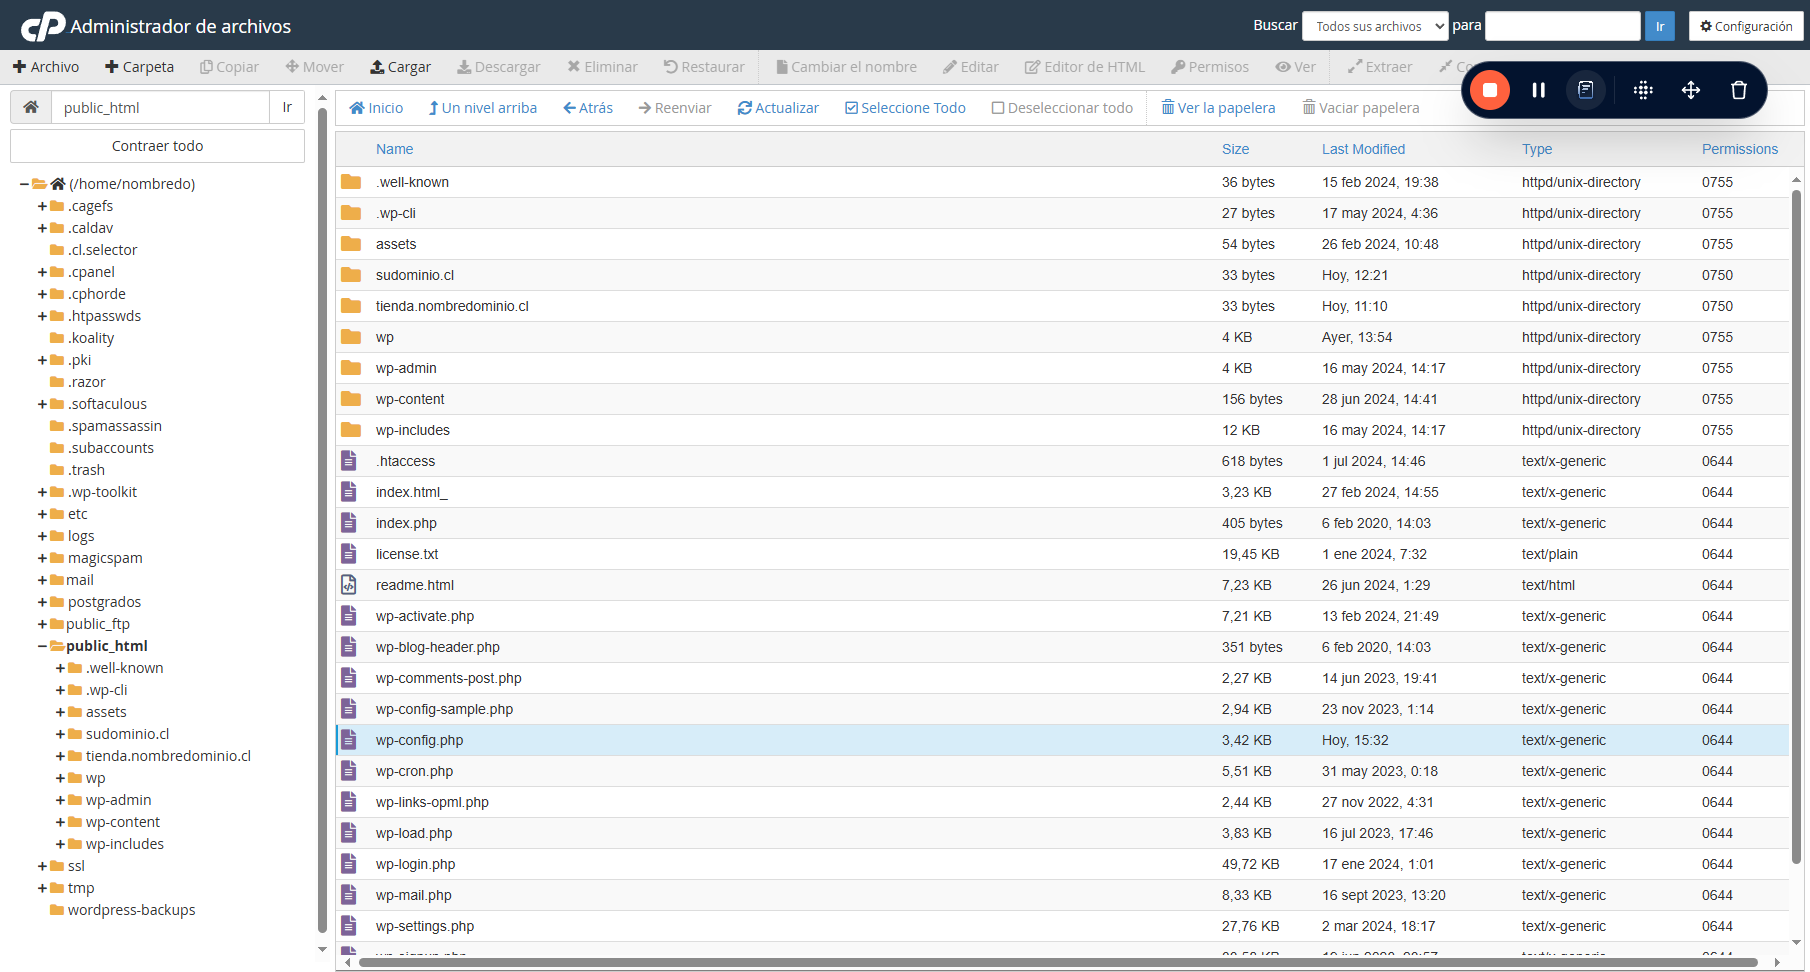Click the .htaccess file icon
This screenshot has width=1810, height=972.
[349, 461]
